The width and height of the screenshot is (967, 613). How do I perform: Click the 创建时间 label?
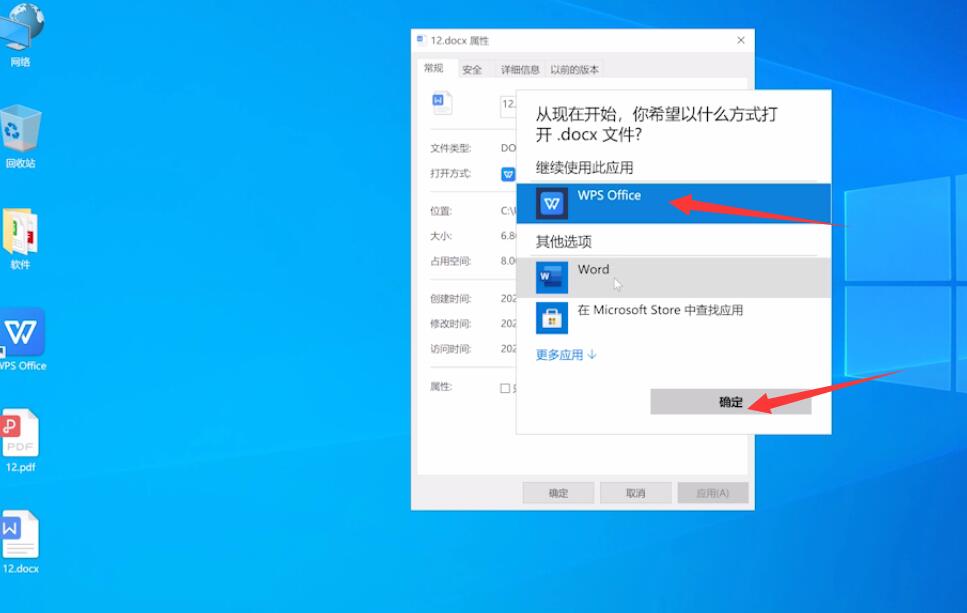(451, 298)
